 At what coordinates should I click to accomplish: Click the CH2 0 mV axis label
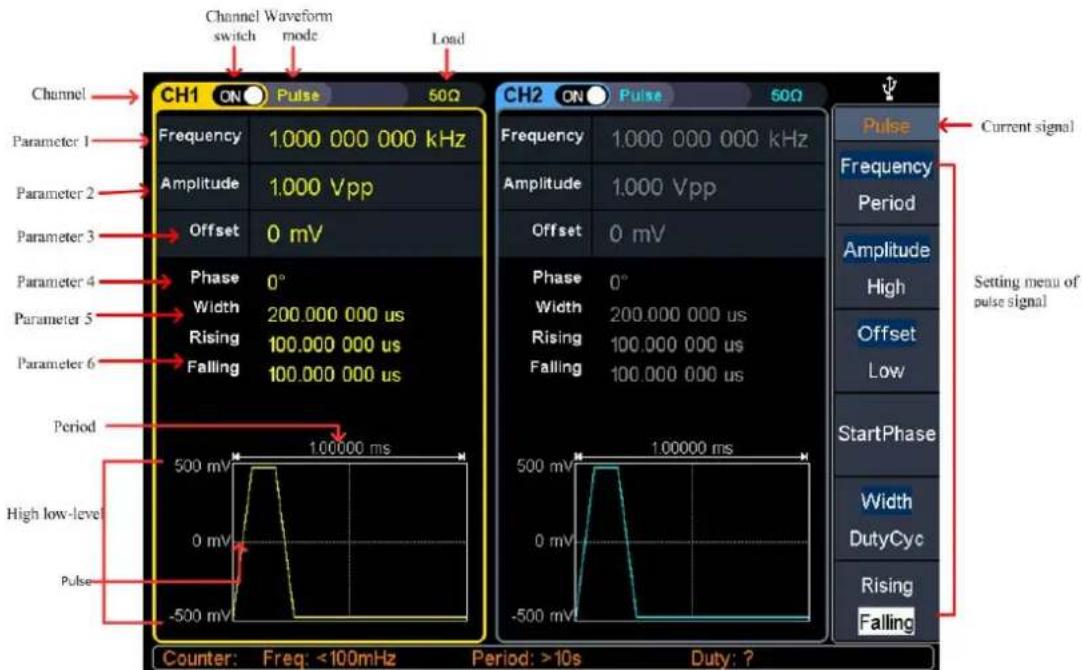coord(554,541)
